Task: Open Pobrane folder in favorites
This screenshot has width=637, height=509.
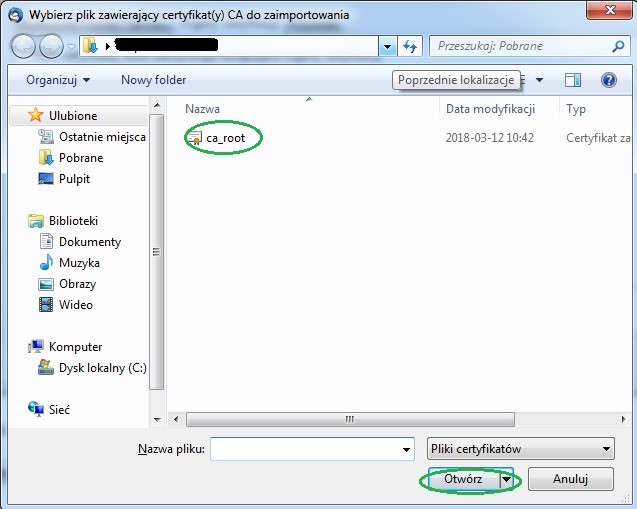Action: 80,158
